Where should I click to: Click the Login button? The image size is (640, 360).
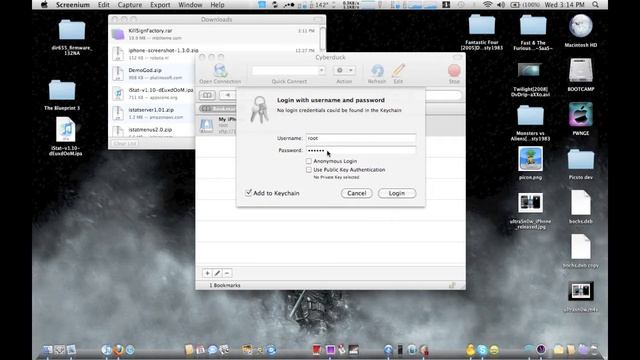coord(397,193)
